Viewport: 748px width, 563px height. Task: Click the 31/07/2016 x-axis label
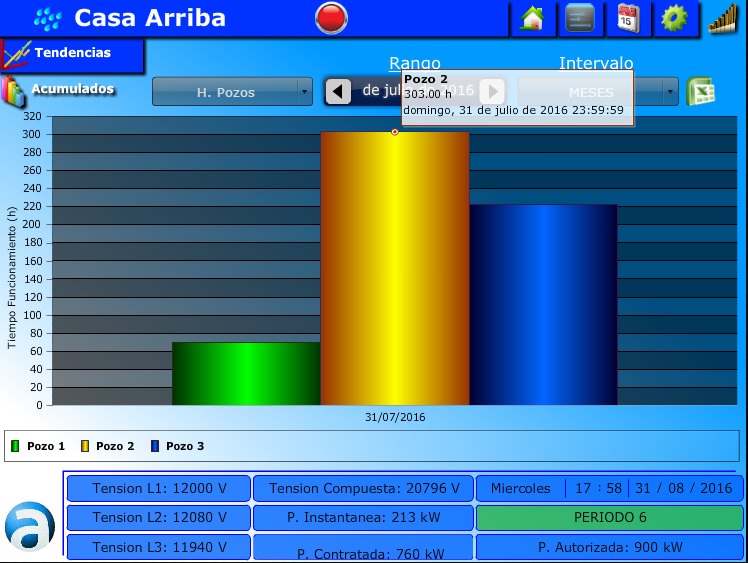pyautogui.click(x=395, y=417)
